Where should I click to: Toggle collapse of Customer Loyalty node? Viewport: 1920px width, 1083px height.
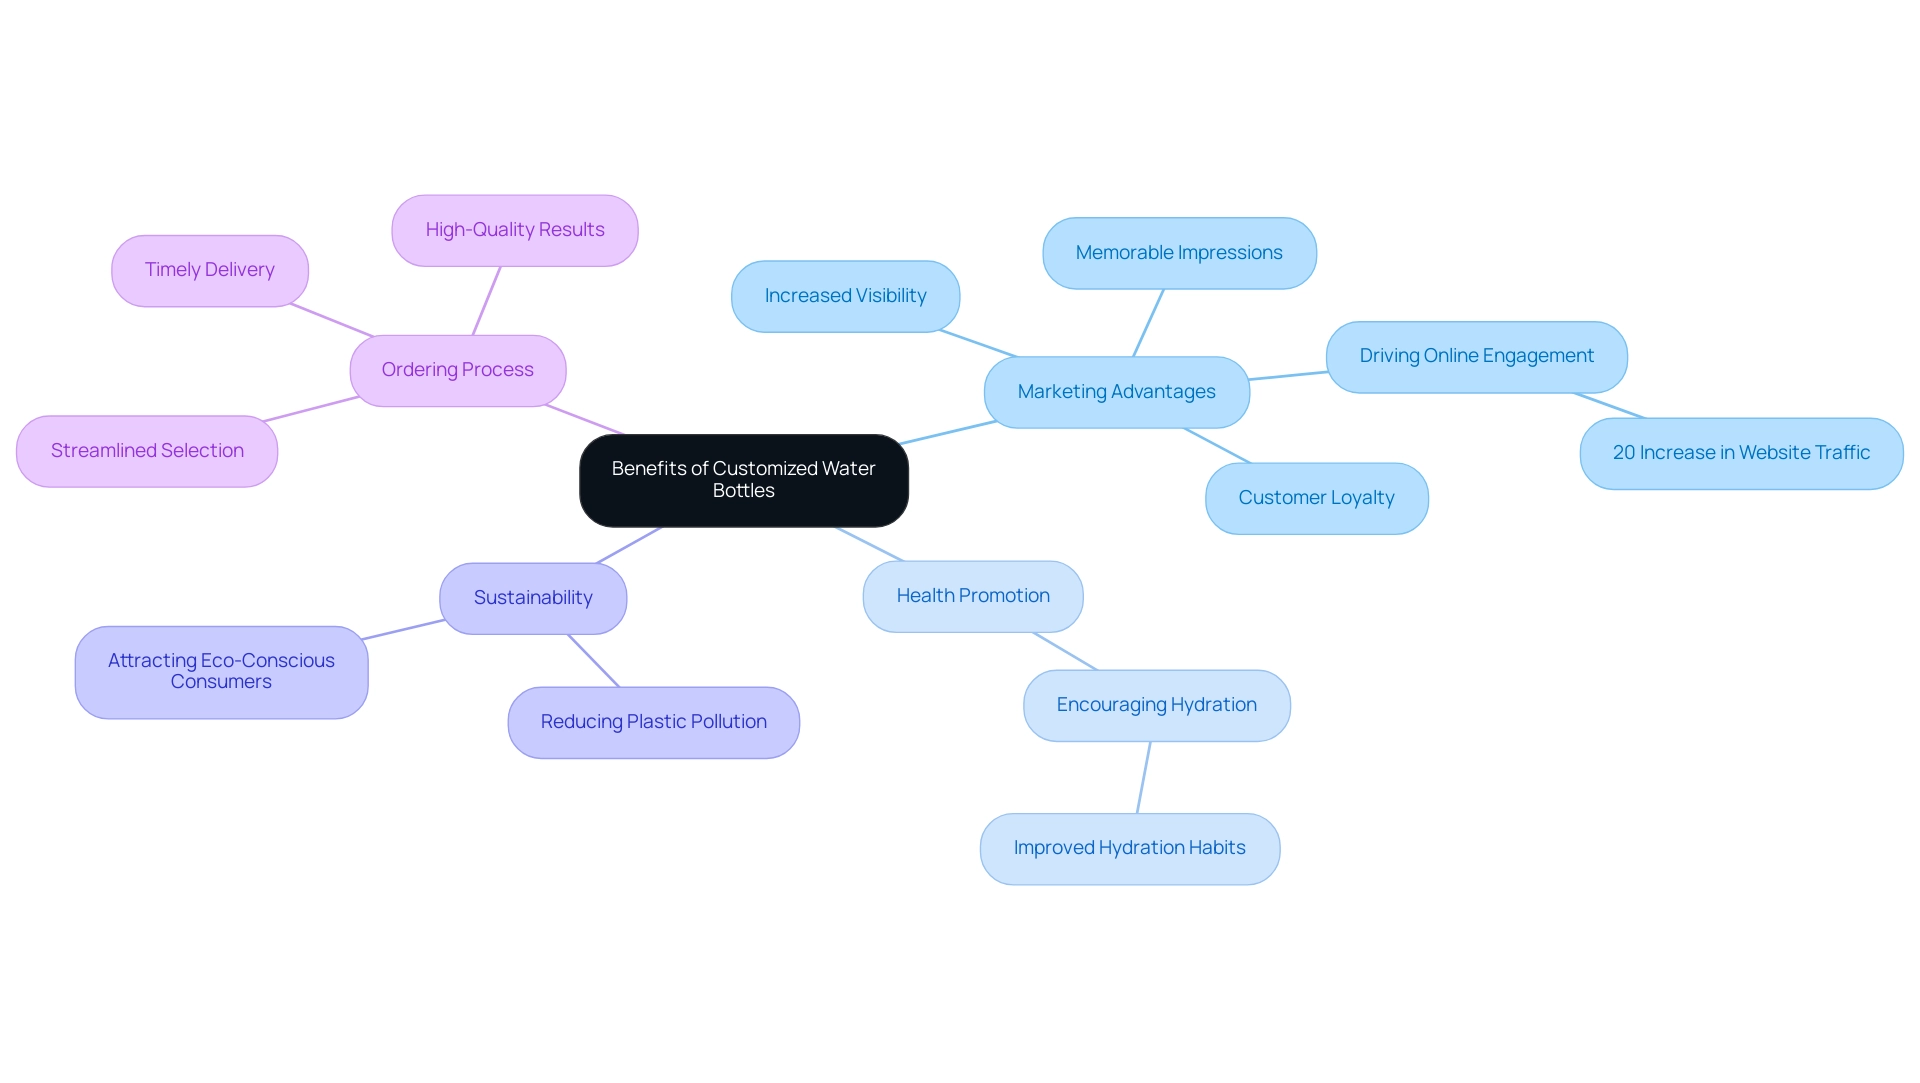pyautogui.click(x=1315, y=497)
